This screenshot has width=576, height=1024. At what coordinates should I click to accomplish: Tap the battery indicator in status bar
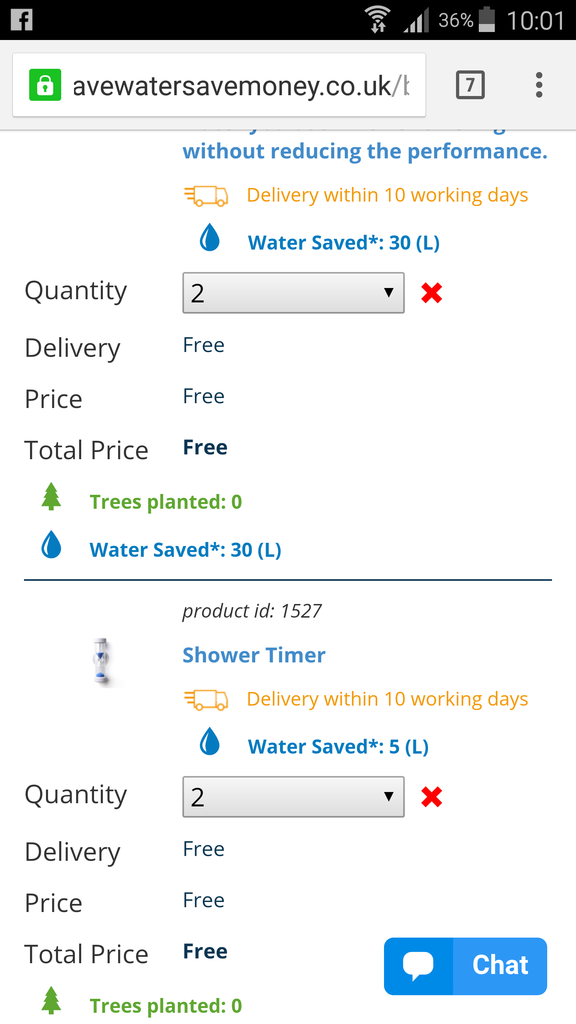pyautogui.click(x=487, y=20)
